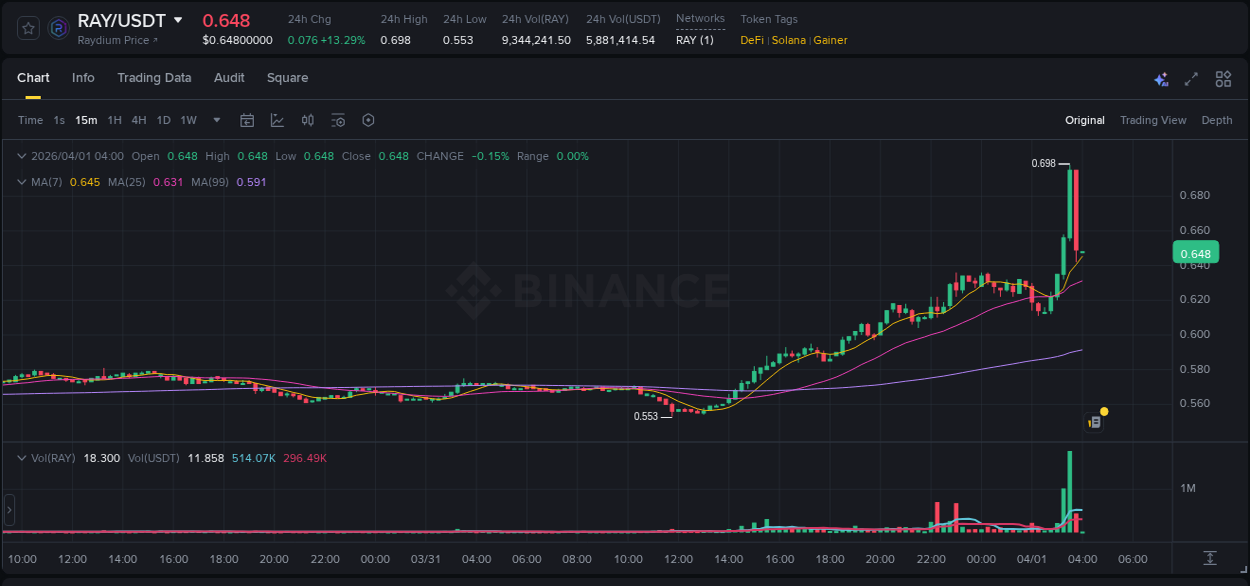Click the yellow notification dot on chart
Screen dimensions: 1250x586
1103,411
